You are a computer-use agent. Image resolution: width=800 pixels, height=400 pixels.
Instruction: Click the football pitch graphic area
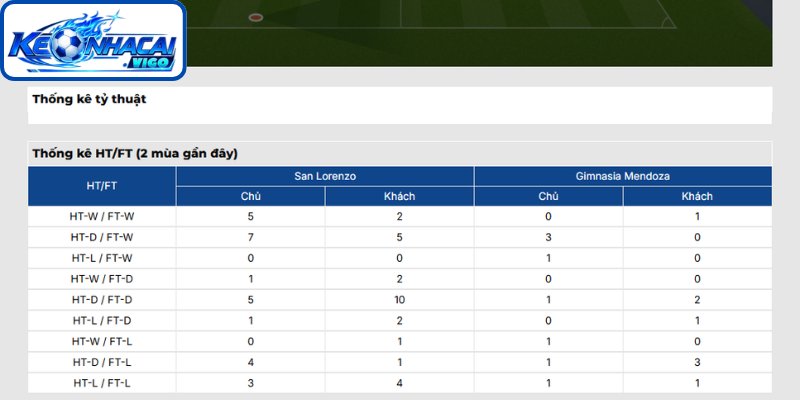tap(479, 33)
